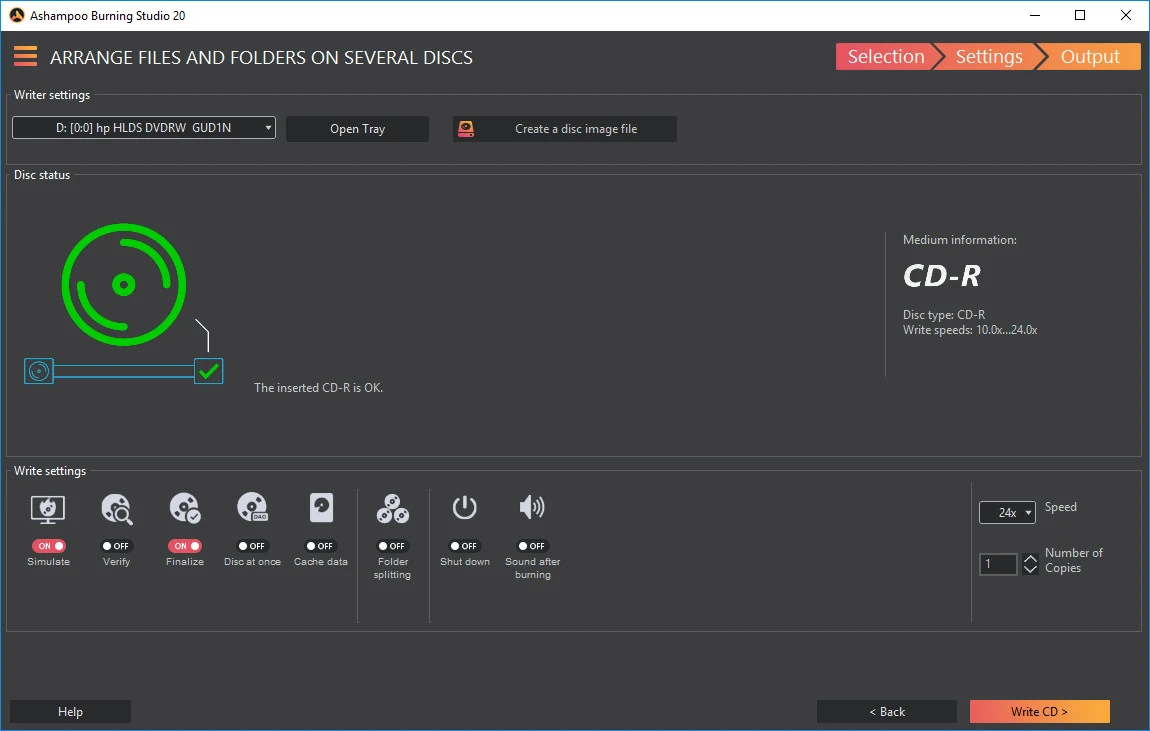Click the Simulate monitor icon
The width and height of the screenshot is (1150, 731).
[48, 509]
